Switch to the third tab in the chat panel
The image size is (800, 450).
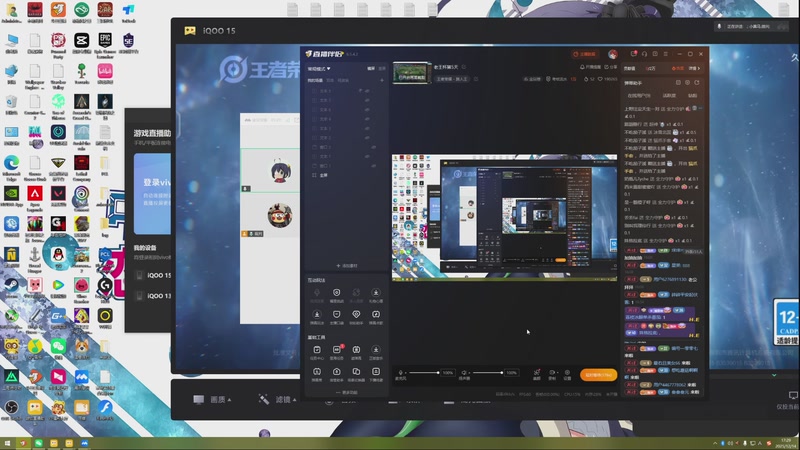(x=692, y=95)
